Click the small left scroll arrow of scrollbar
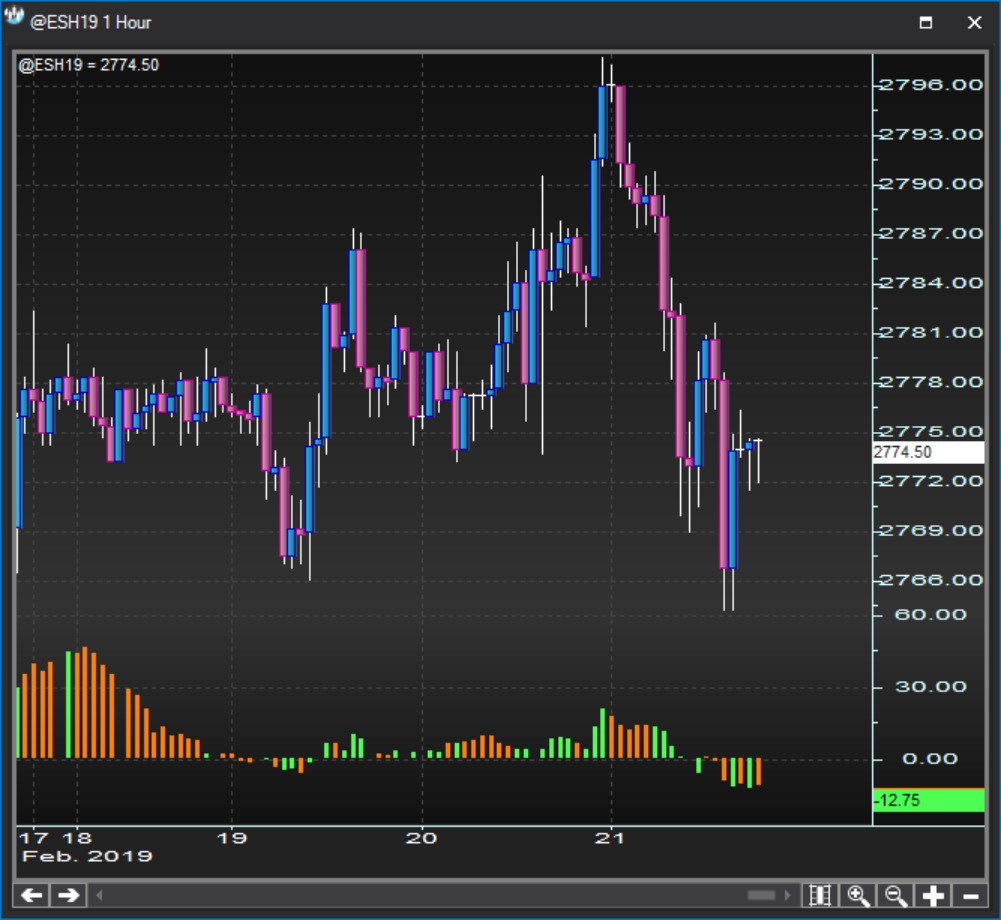This screenshot has width=1001, height=920. 99,895
